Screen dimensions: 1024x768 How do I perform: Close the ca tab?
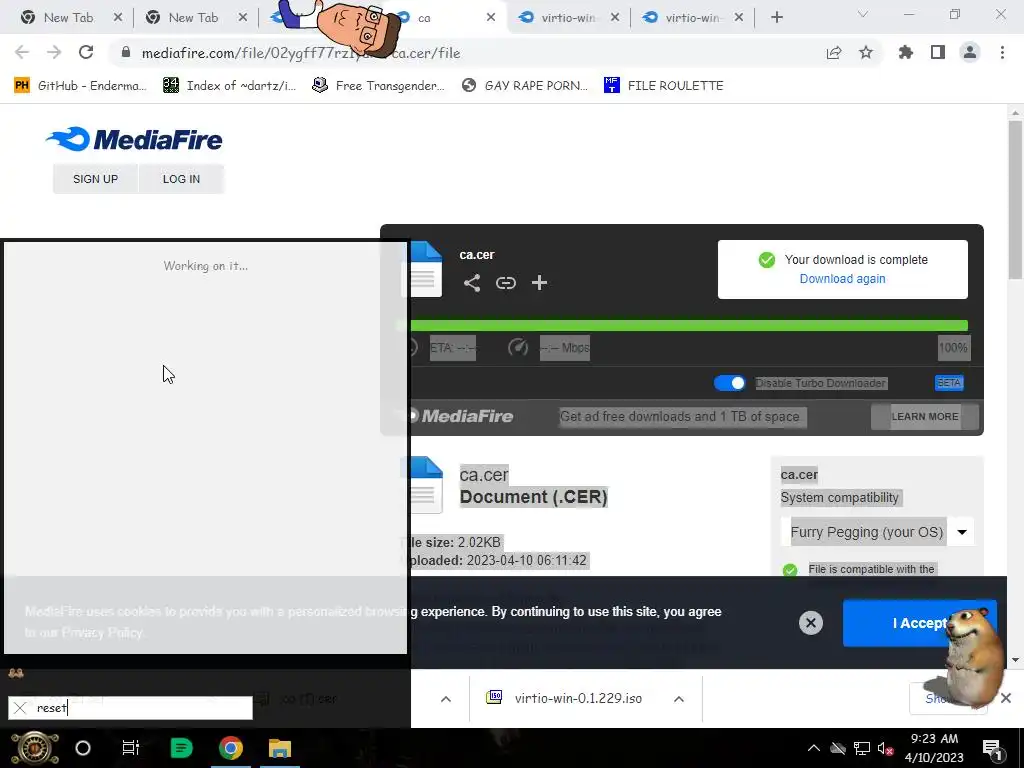pyautogui.click(x=490, y=18)
